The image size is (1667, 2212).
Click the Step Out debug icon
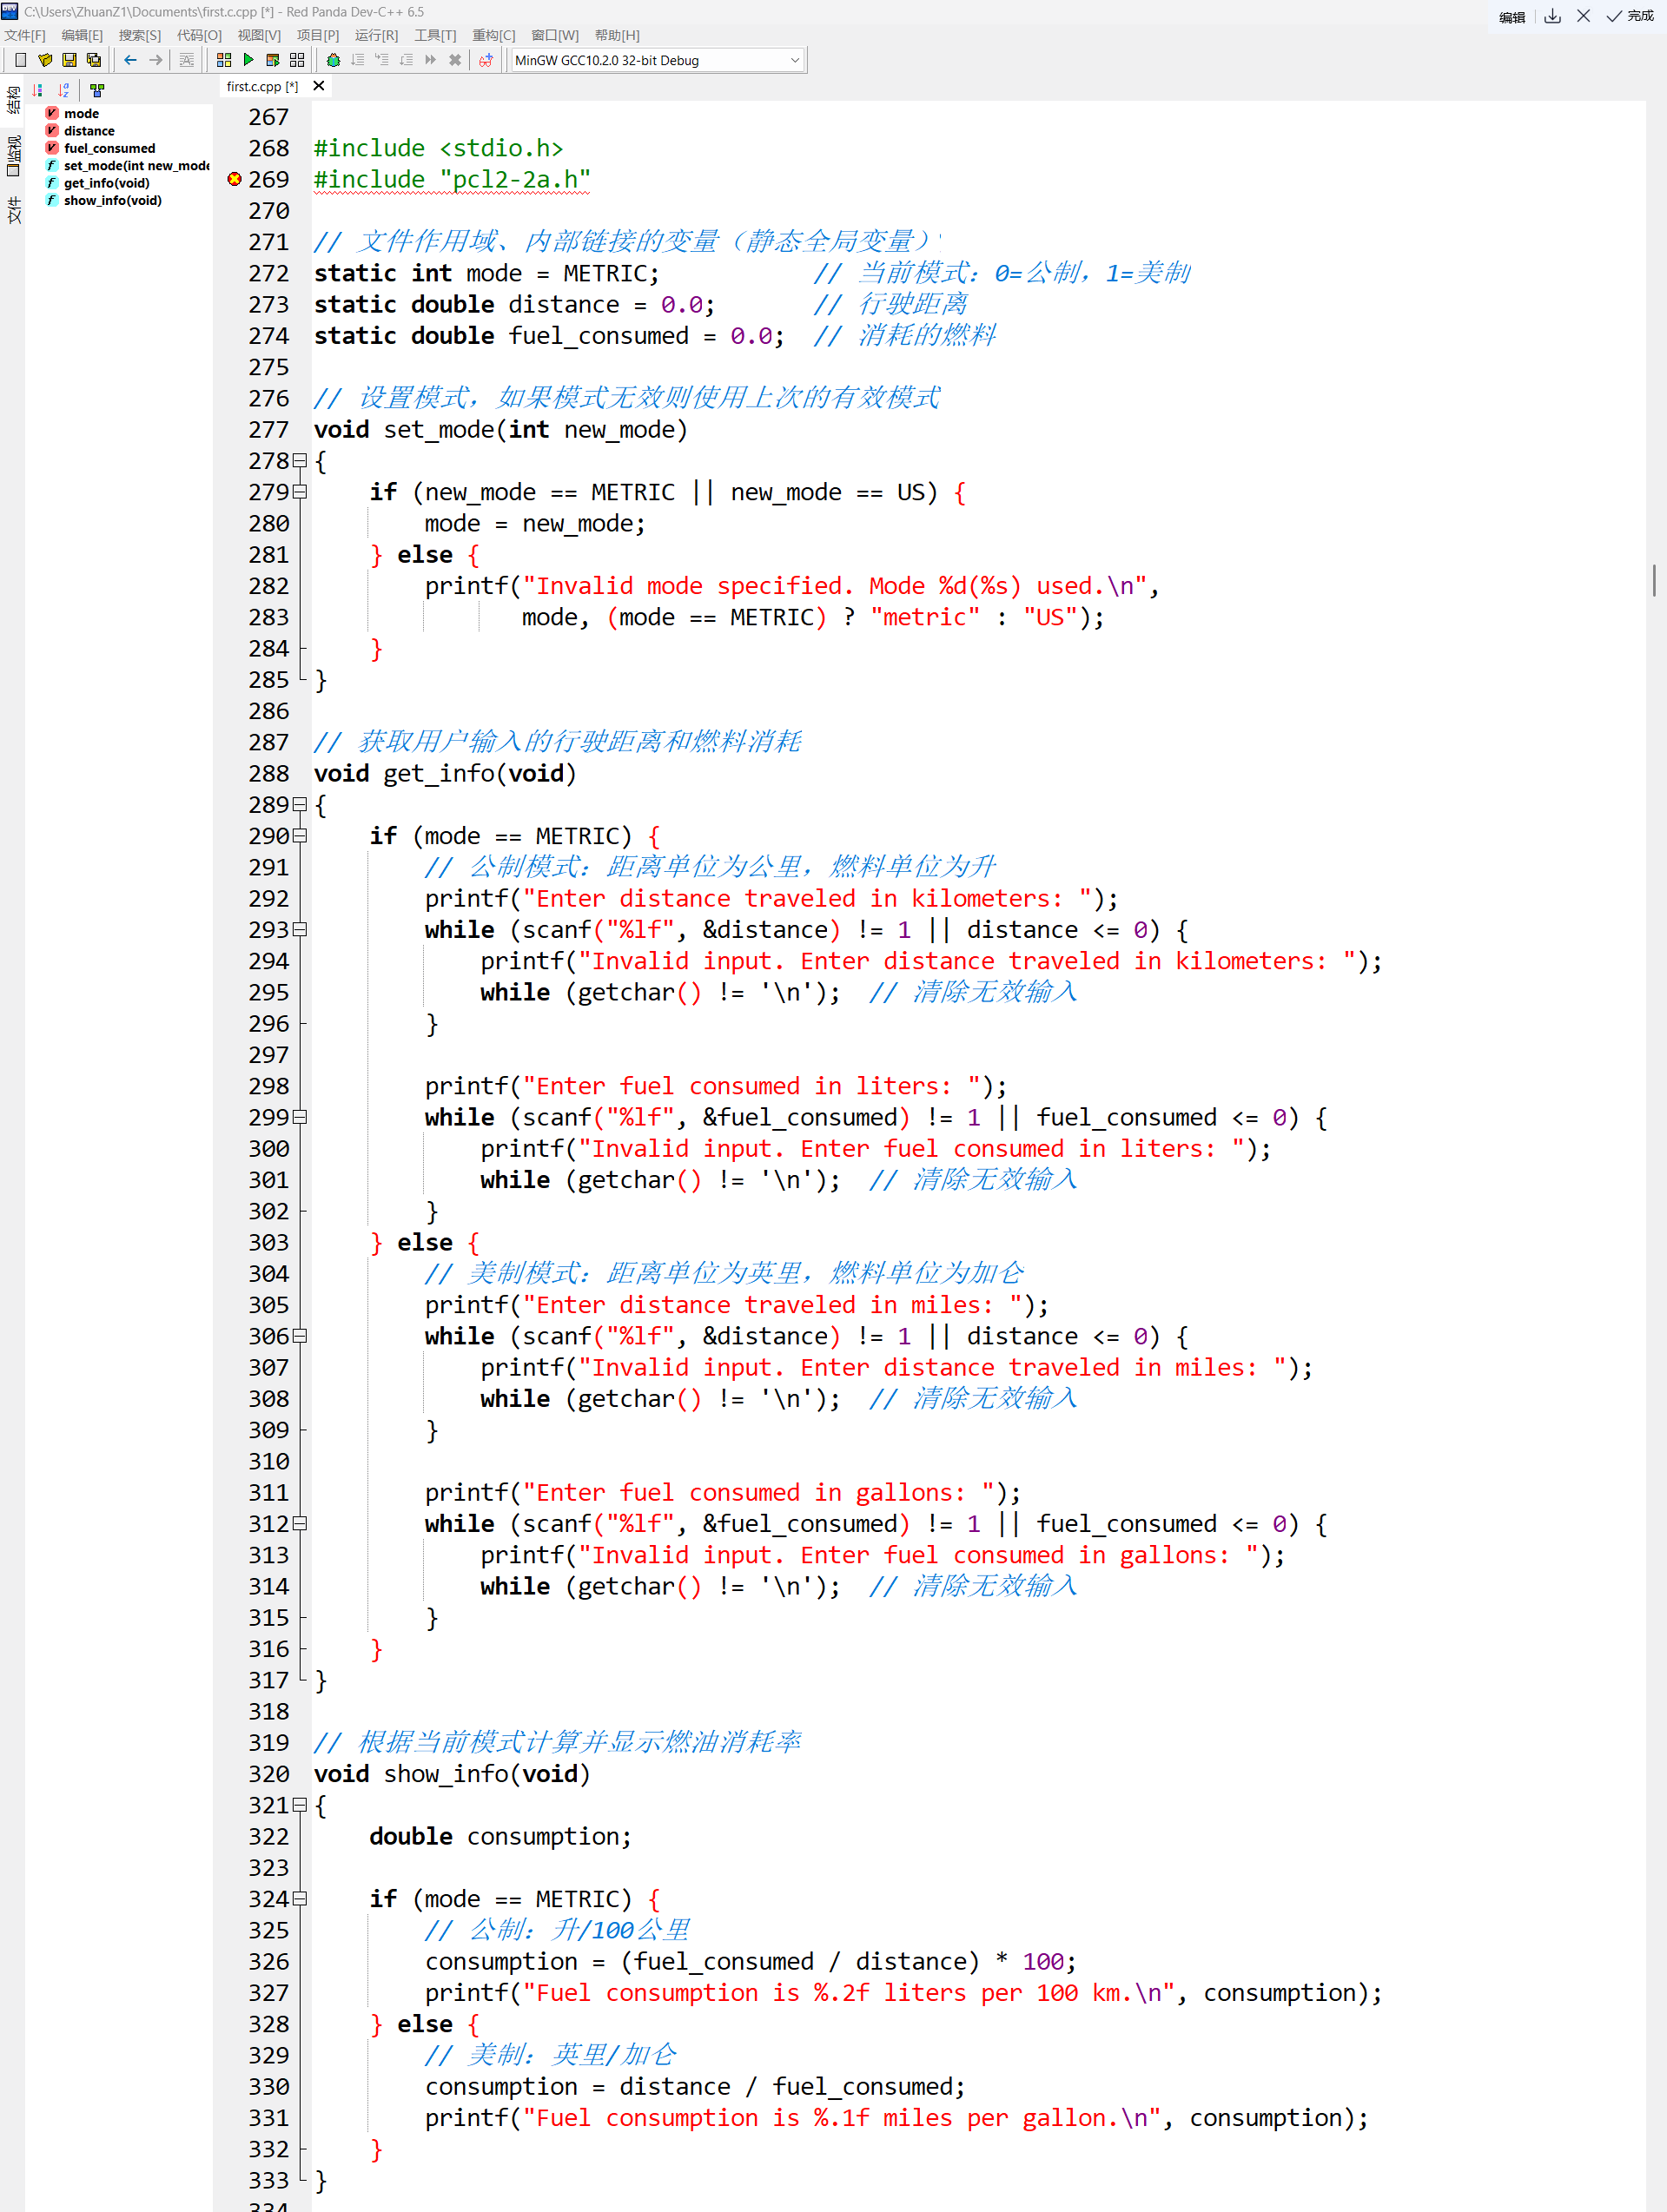coord(406,60)
